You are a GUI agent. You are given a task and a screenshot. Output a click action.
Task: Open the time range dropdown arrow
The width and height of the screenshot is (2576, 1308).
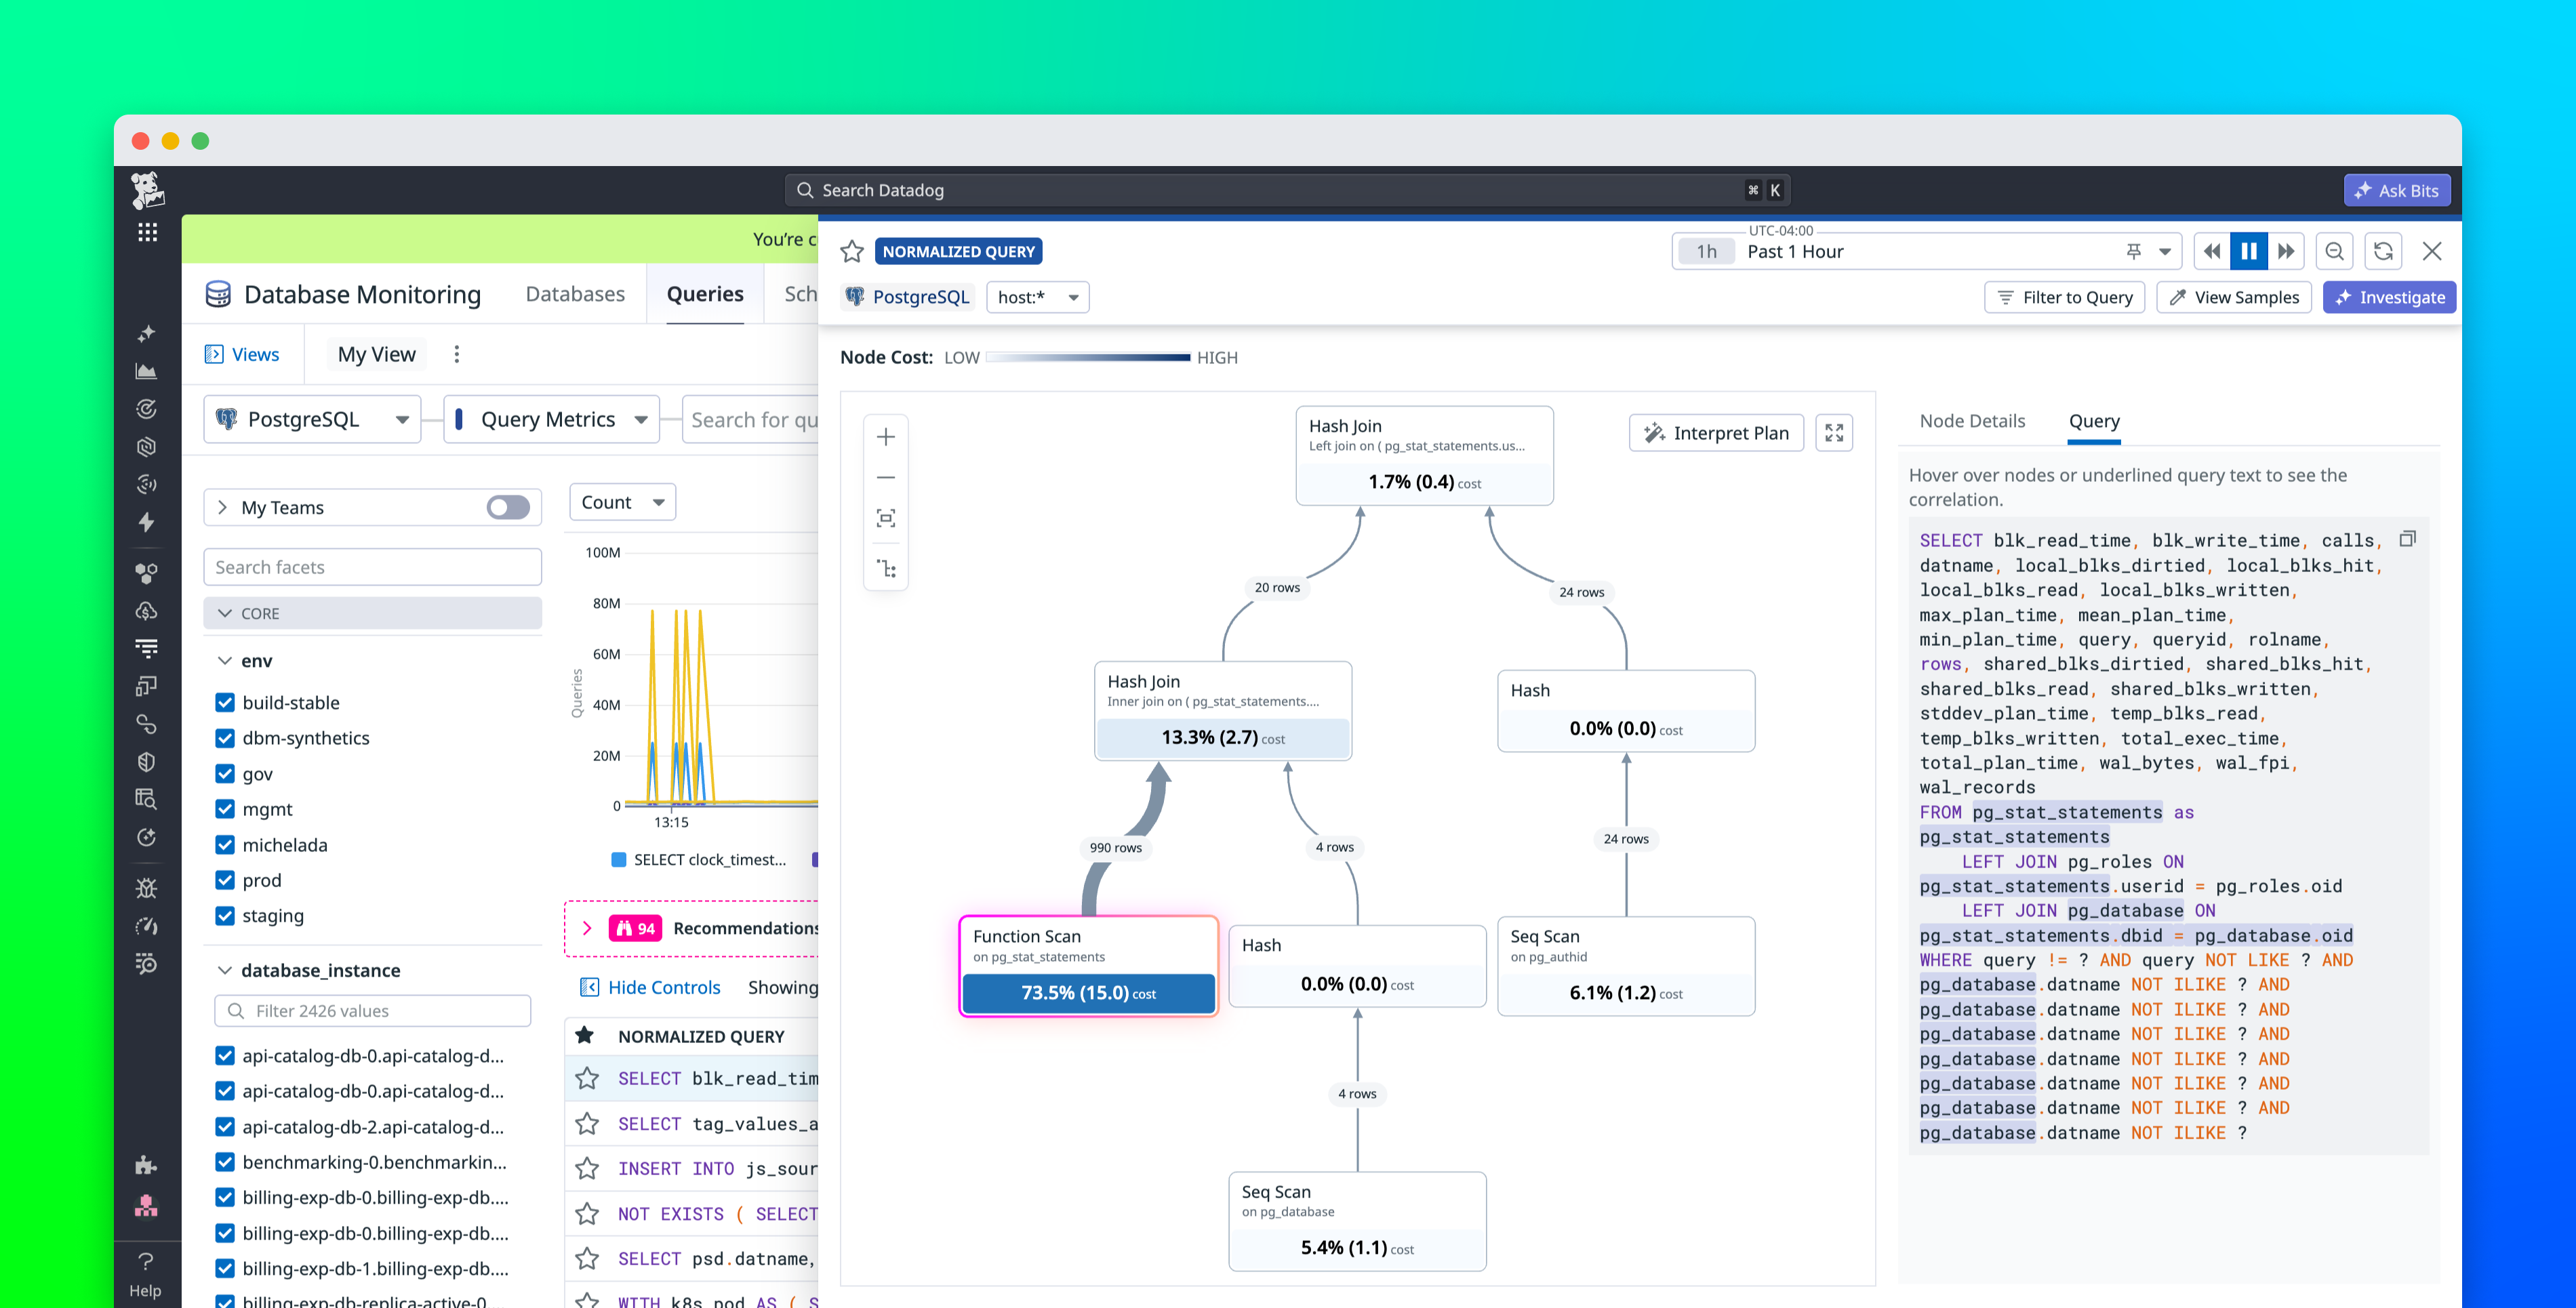click(x=2165, y=252)
